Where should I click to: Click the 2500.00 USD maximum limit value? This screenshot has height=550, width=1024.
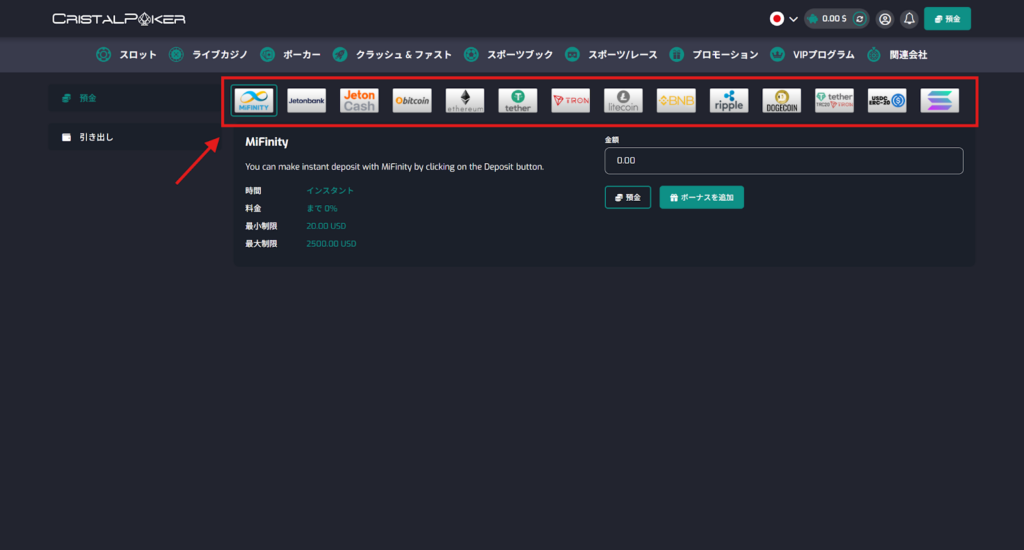(331, 244)
